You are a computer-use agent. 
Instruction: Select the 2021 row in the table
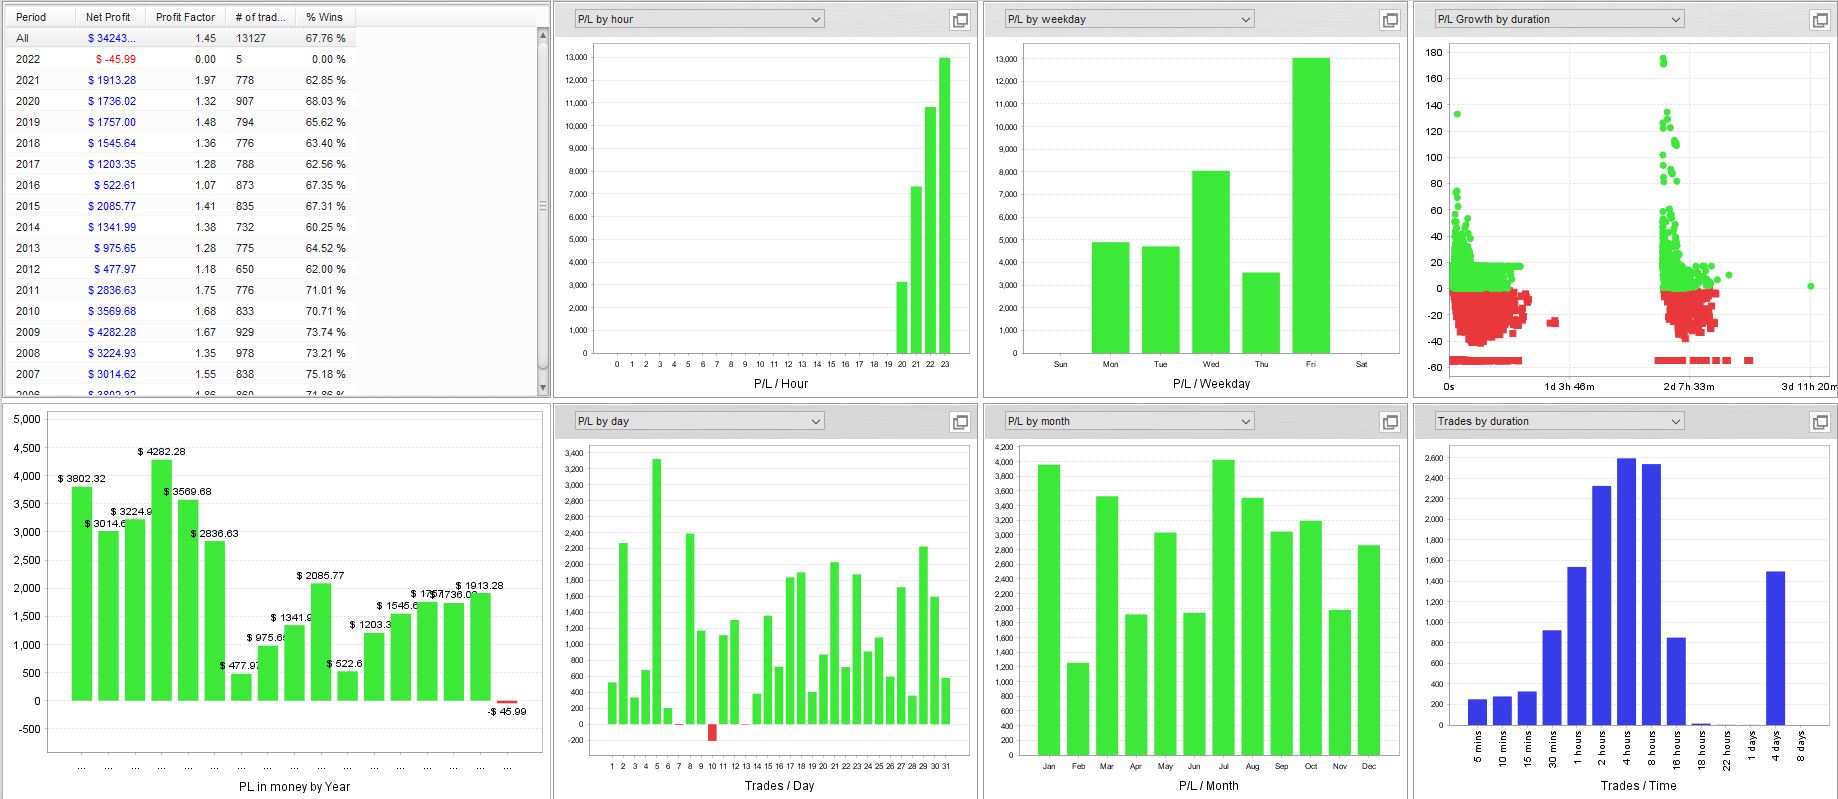[x=180, y=80]
